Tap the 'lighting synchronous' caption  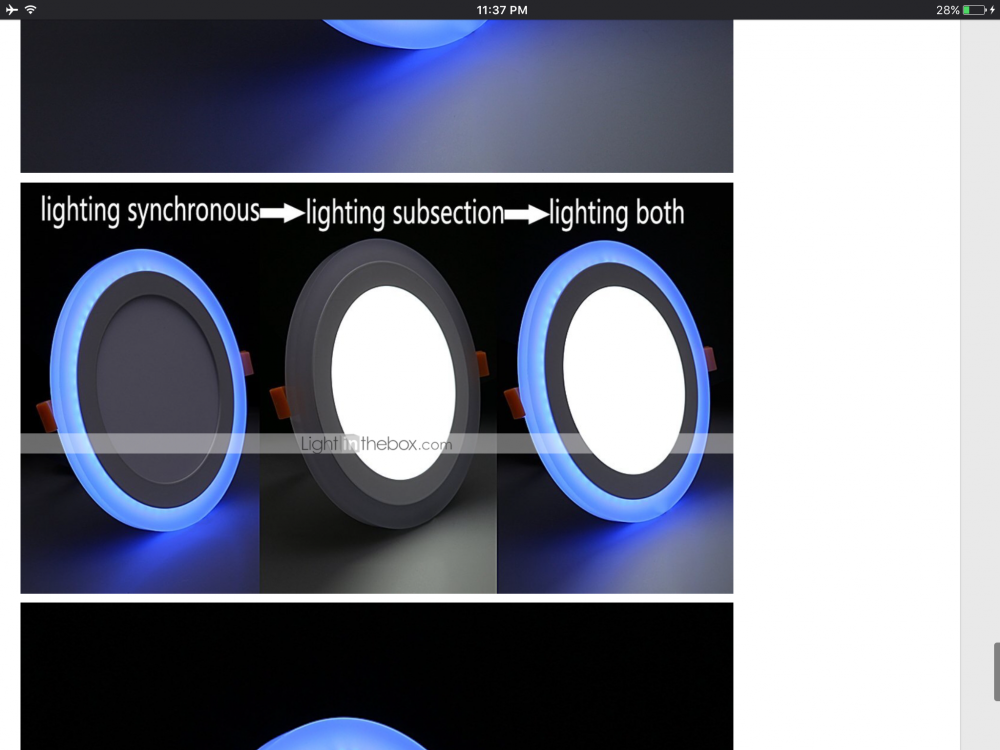[150, 210]
